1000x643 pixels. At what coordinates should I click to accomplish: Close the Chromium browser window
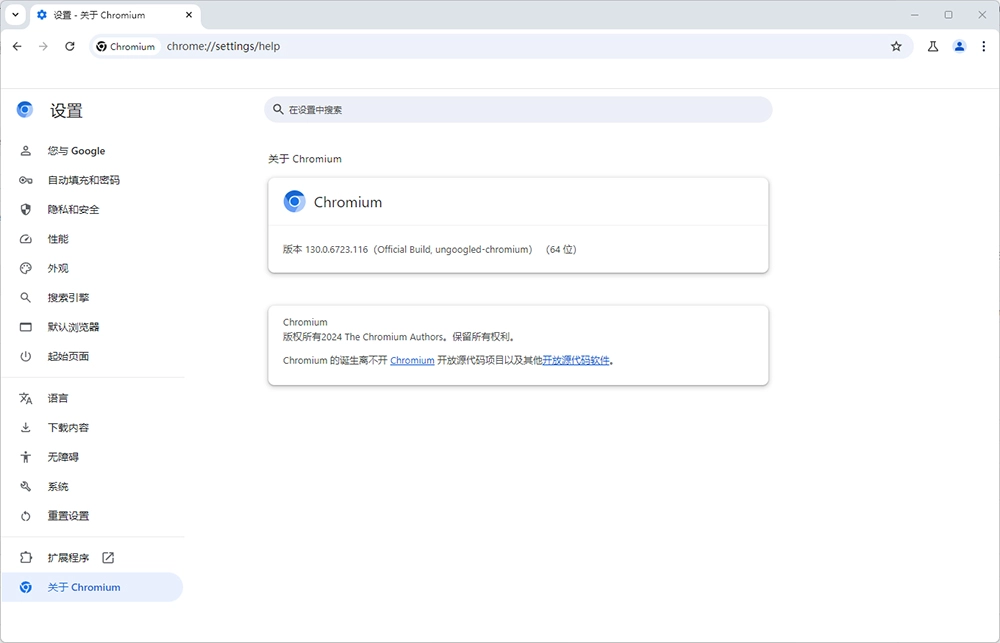tap(982, 15)
